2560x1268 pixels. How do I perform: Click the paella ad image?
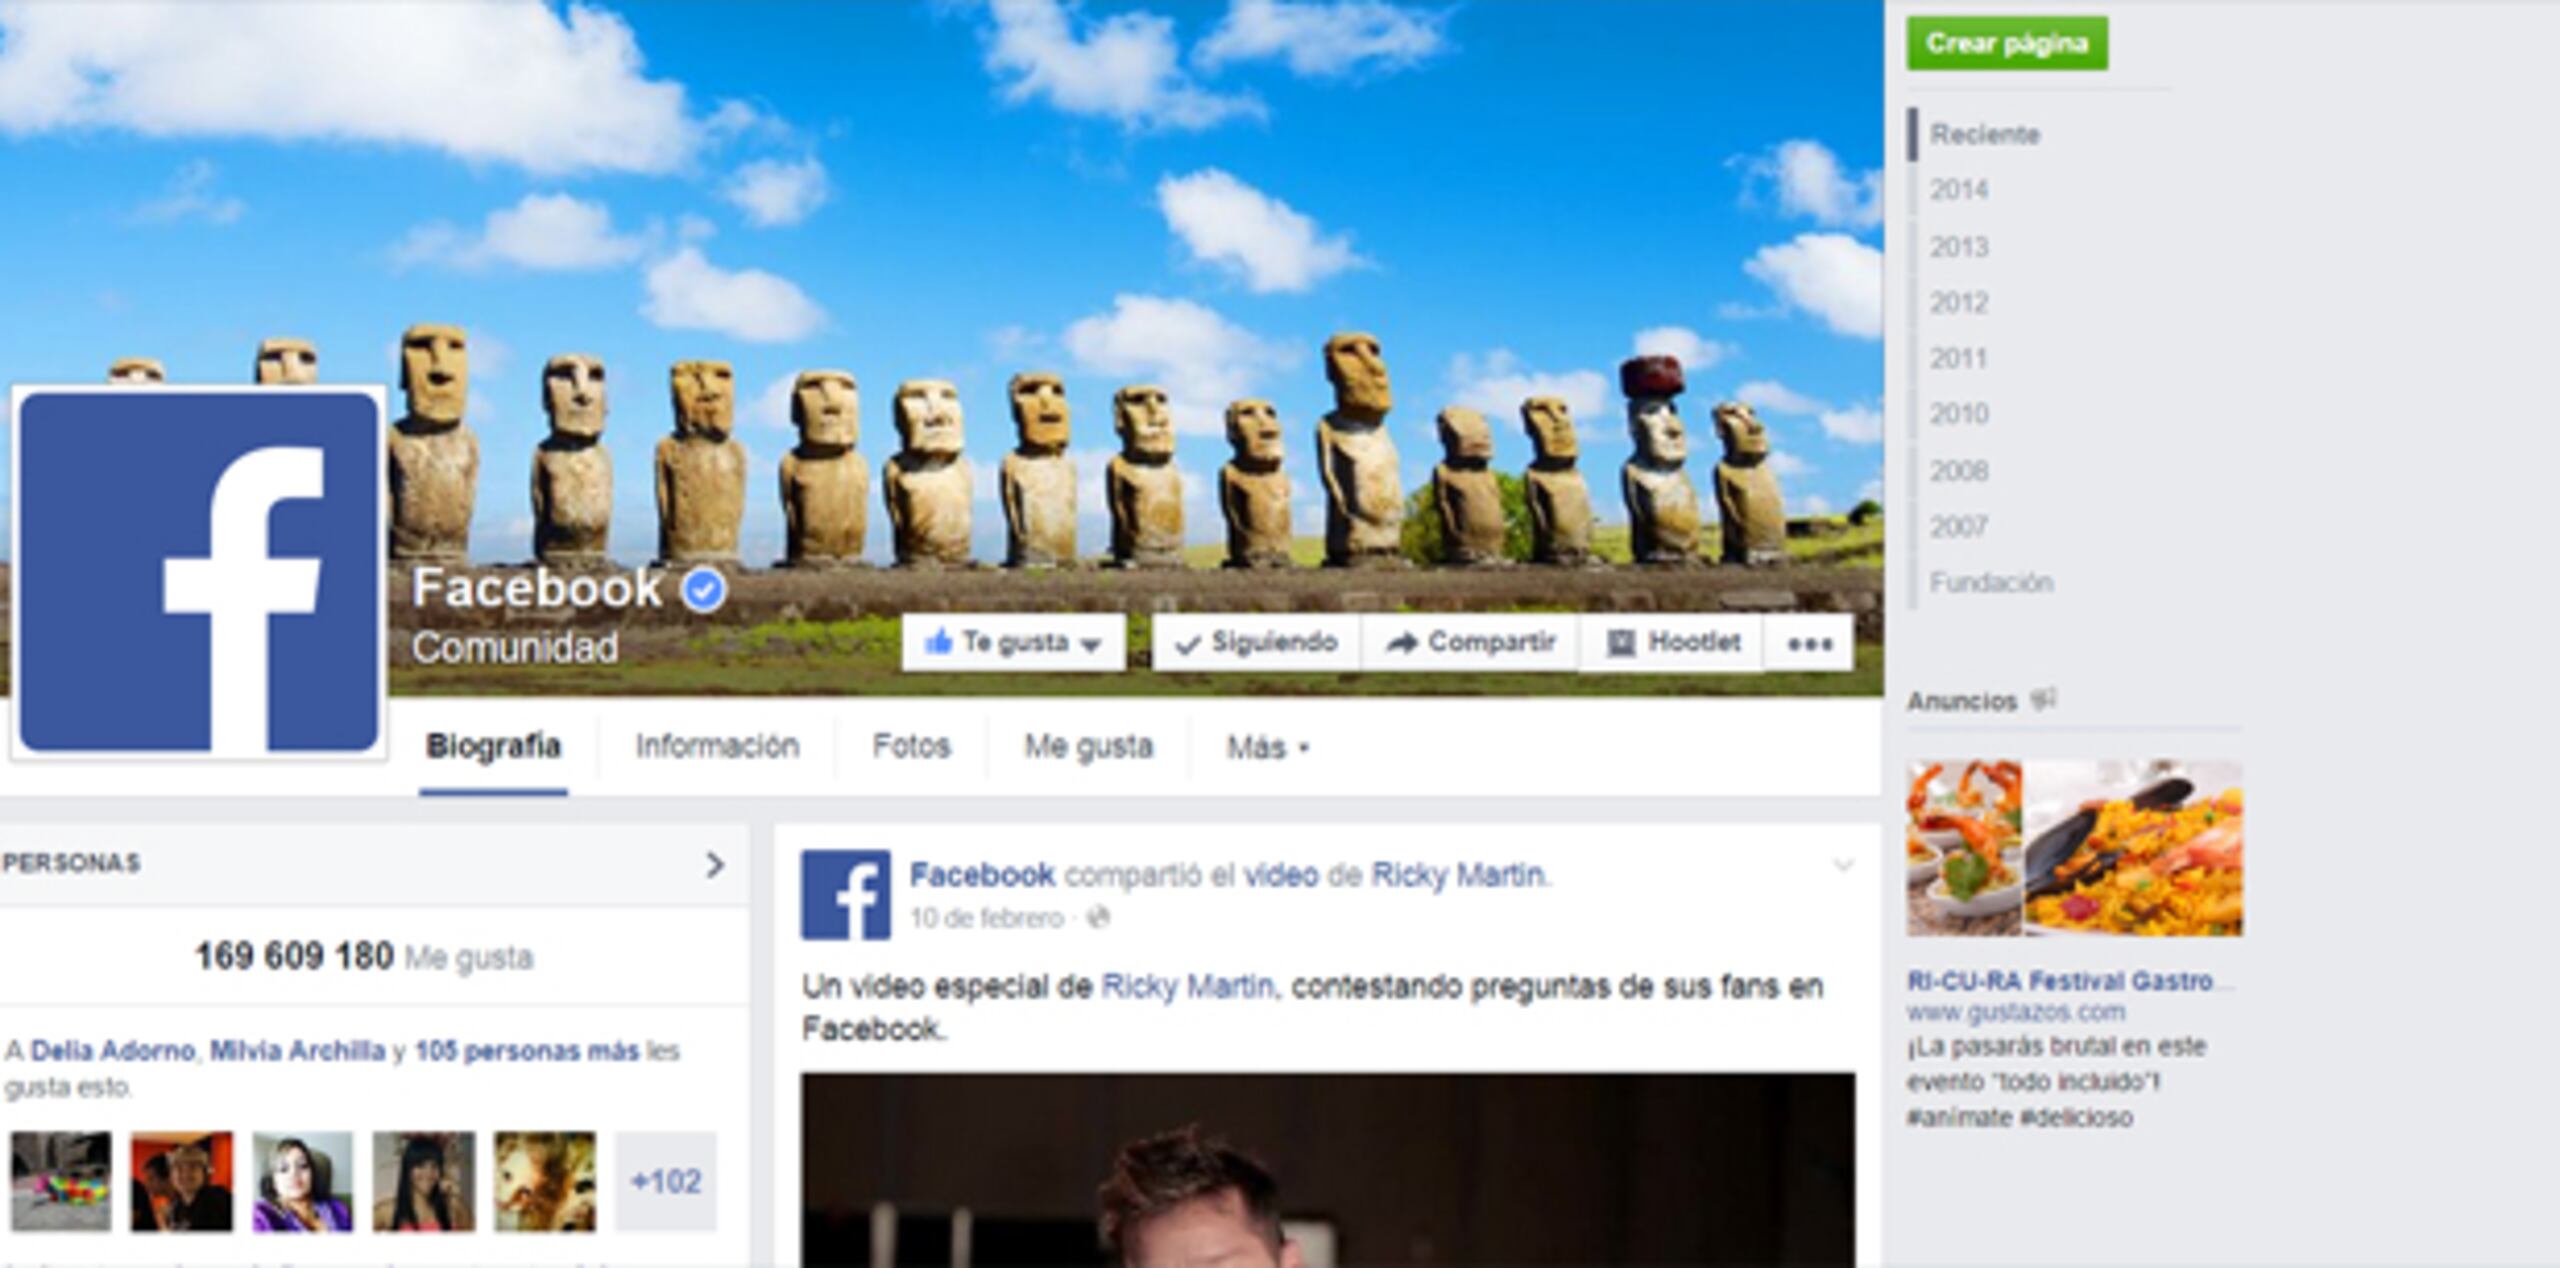2075,848
